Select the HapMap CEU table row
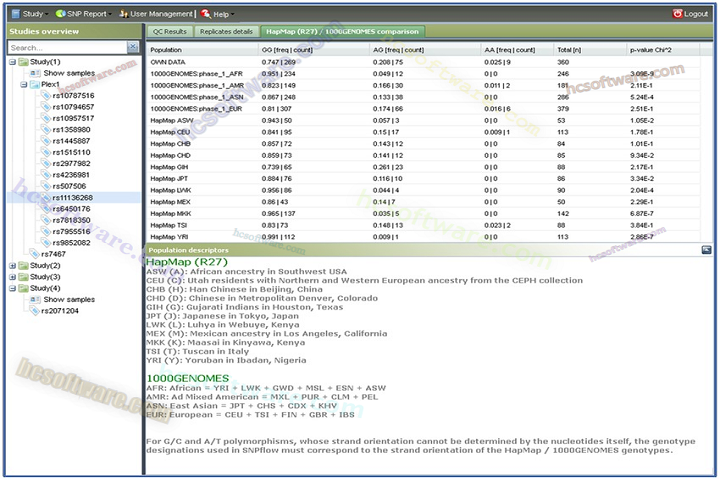This screenshot has width=720, height=480. (x=423, y=132)
